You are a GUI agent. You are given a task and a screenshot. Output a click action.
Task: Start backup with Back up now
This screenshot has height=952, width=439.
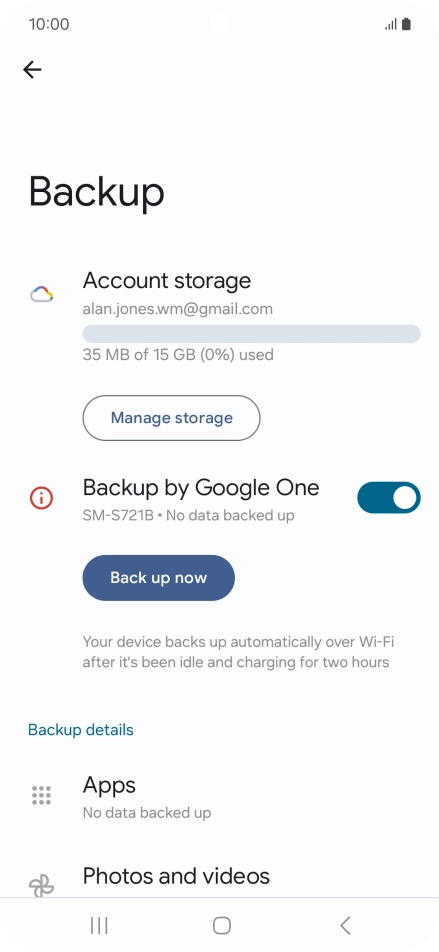tap(158, 577)
